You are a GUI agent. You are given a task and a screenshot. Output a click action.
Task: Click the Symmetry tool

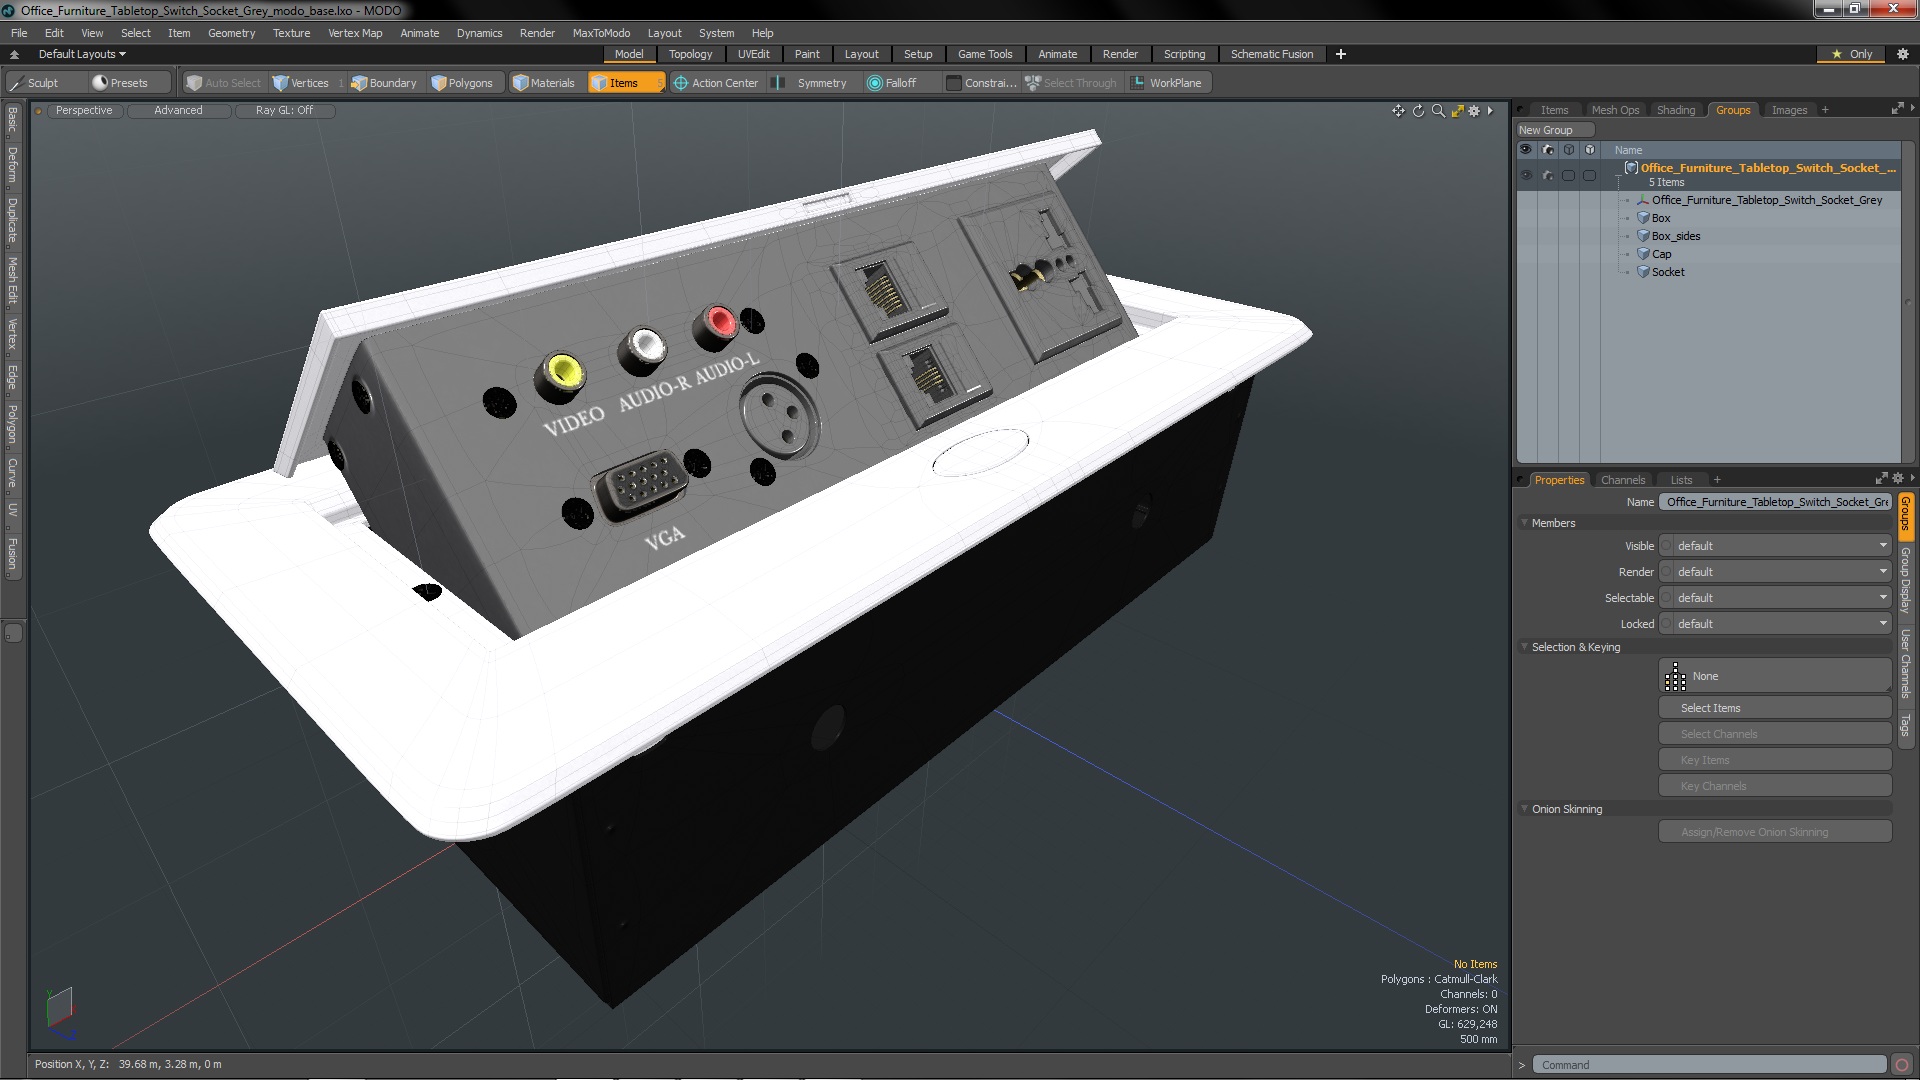click(x=812, y=83)
